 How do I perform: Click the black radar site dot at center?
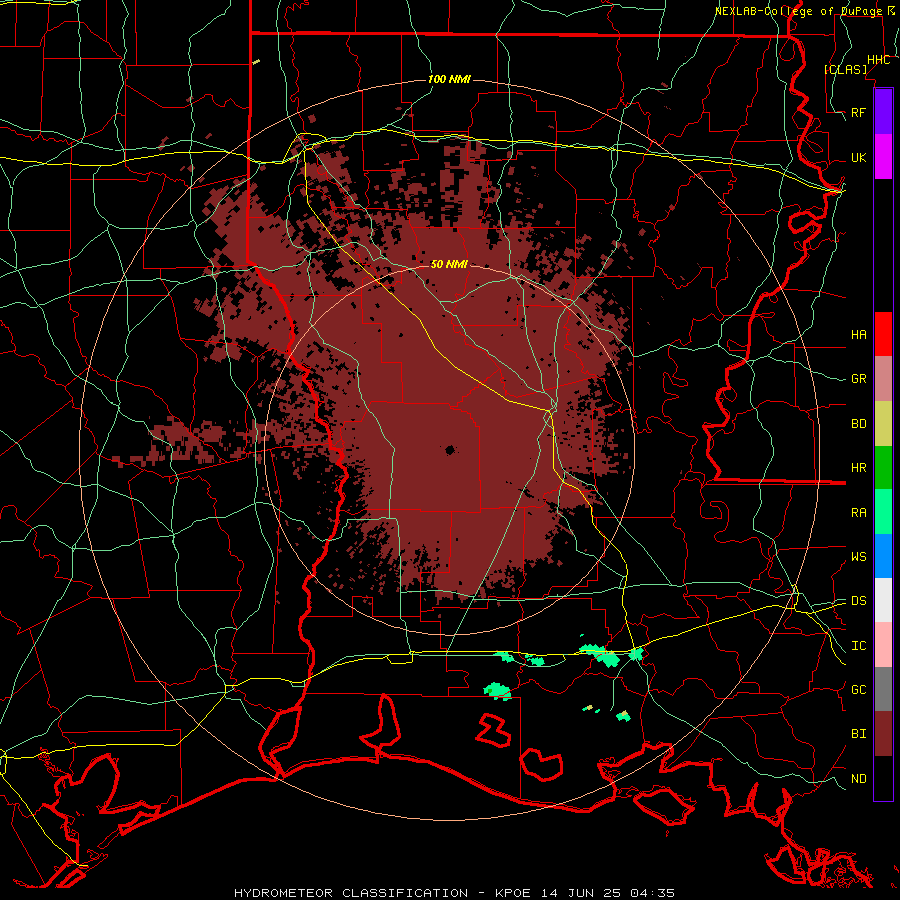(450, 450)
